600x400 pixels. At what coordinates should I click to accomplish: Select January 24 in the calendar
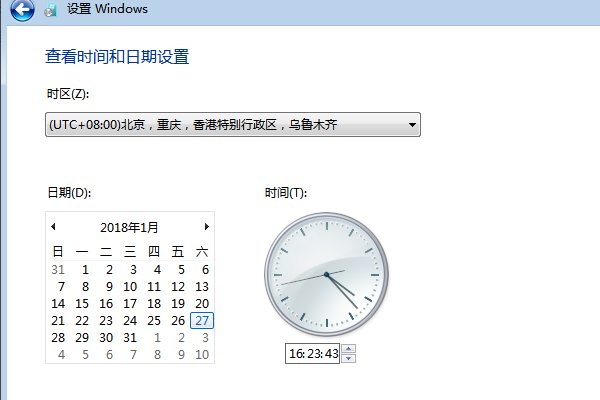(130, 321)
